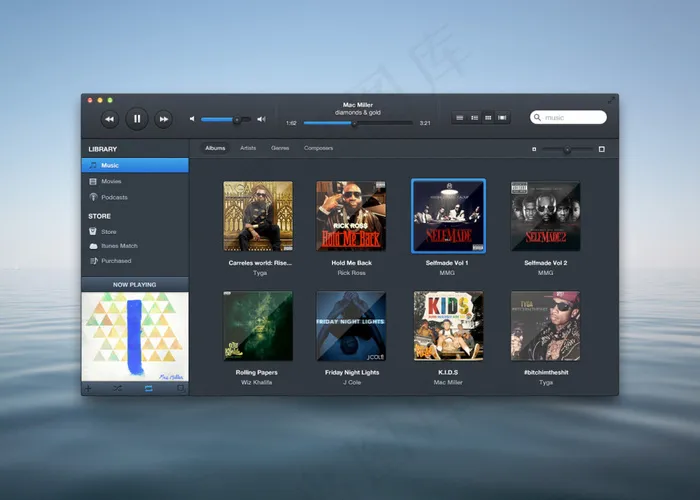The image size is (700, 500).
Task: Open the Composers tab
Action: click(x=318, y=148)
